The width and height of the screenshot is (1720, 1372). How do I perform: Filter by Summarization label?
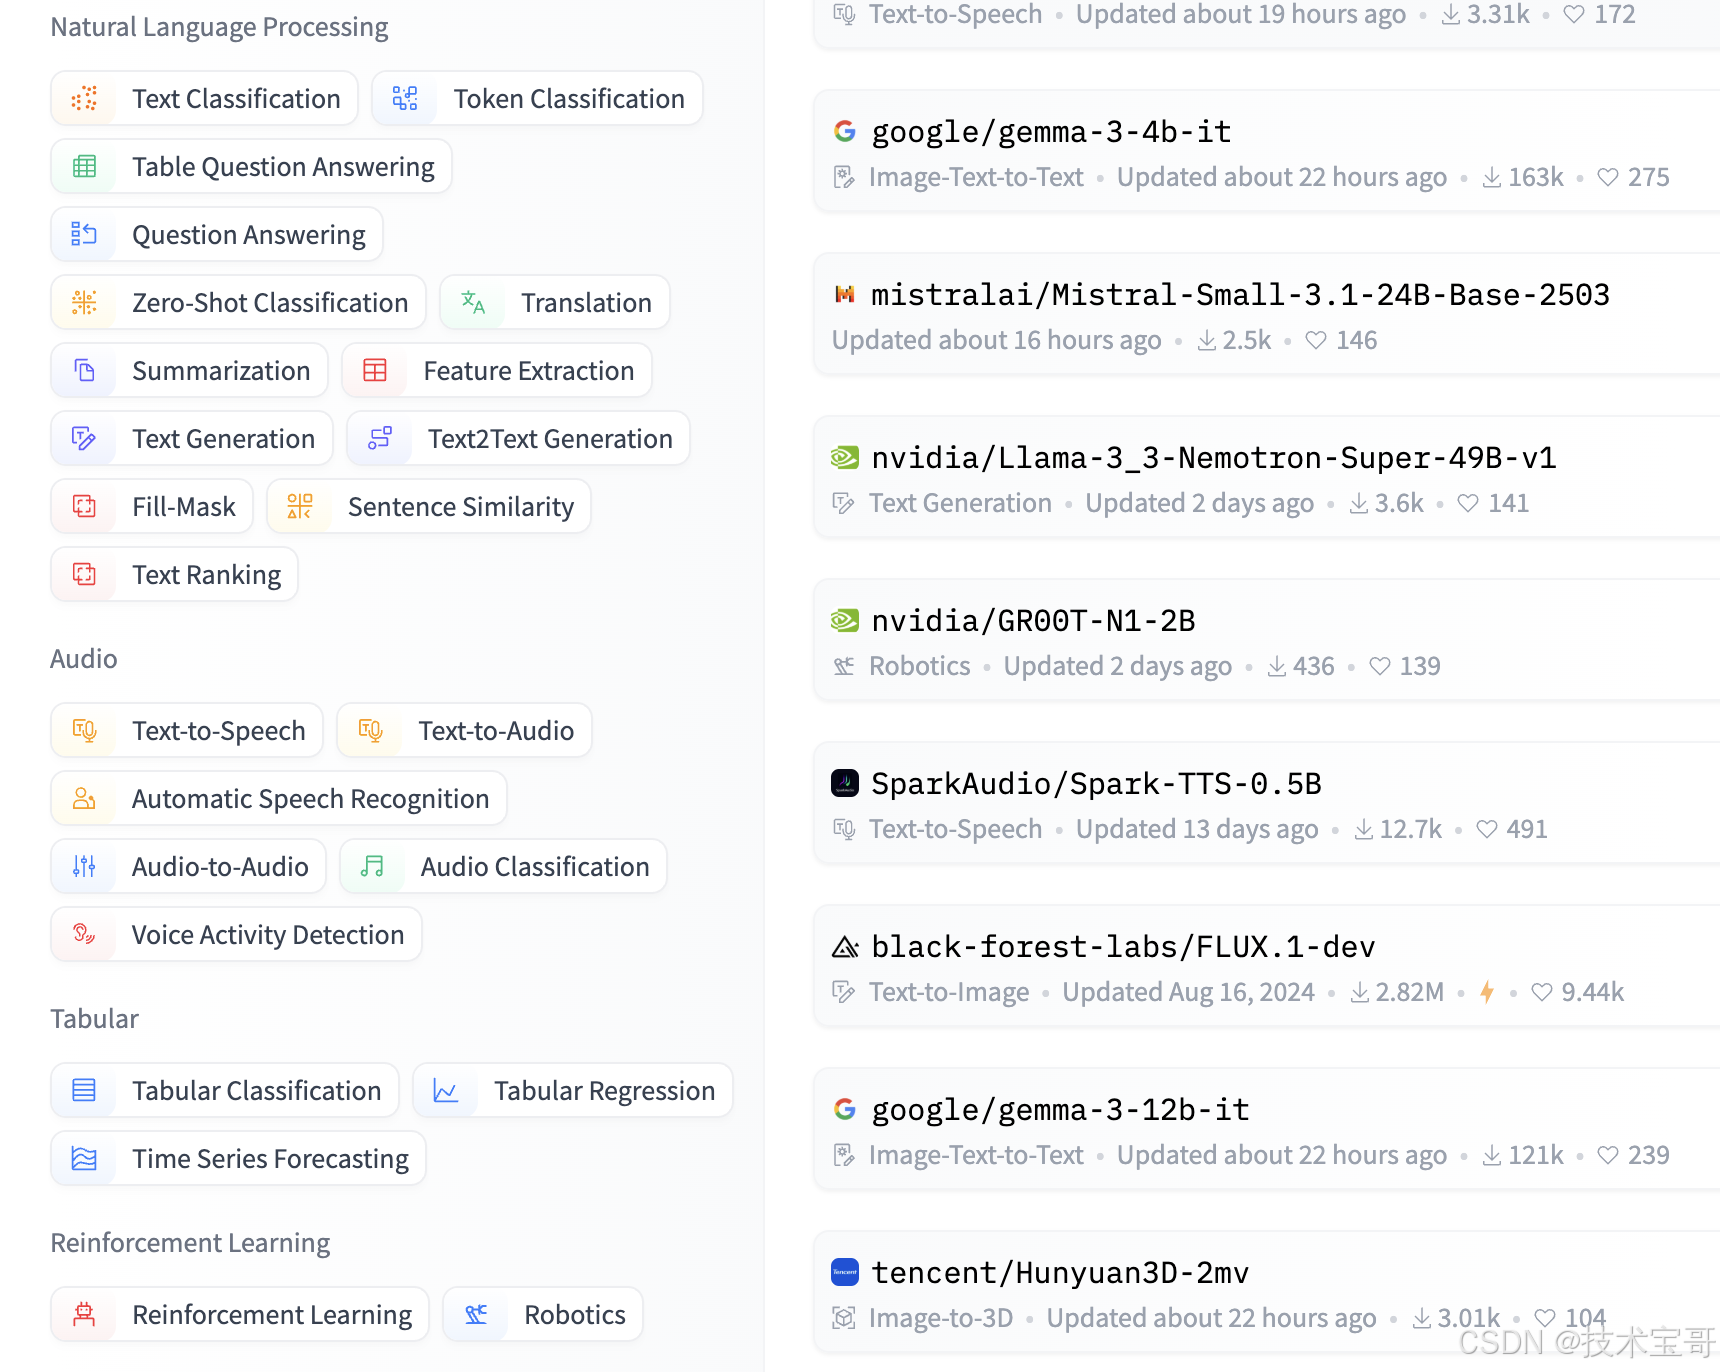tap(221, 370)
